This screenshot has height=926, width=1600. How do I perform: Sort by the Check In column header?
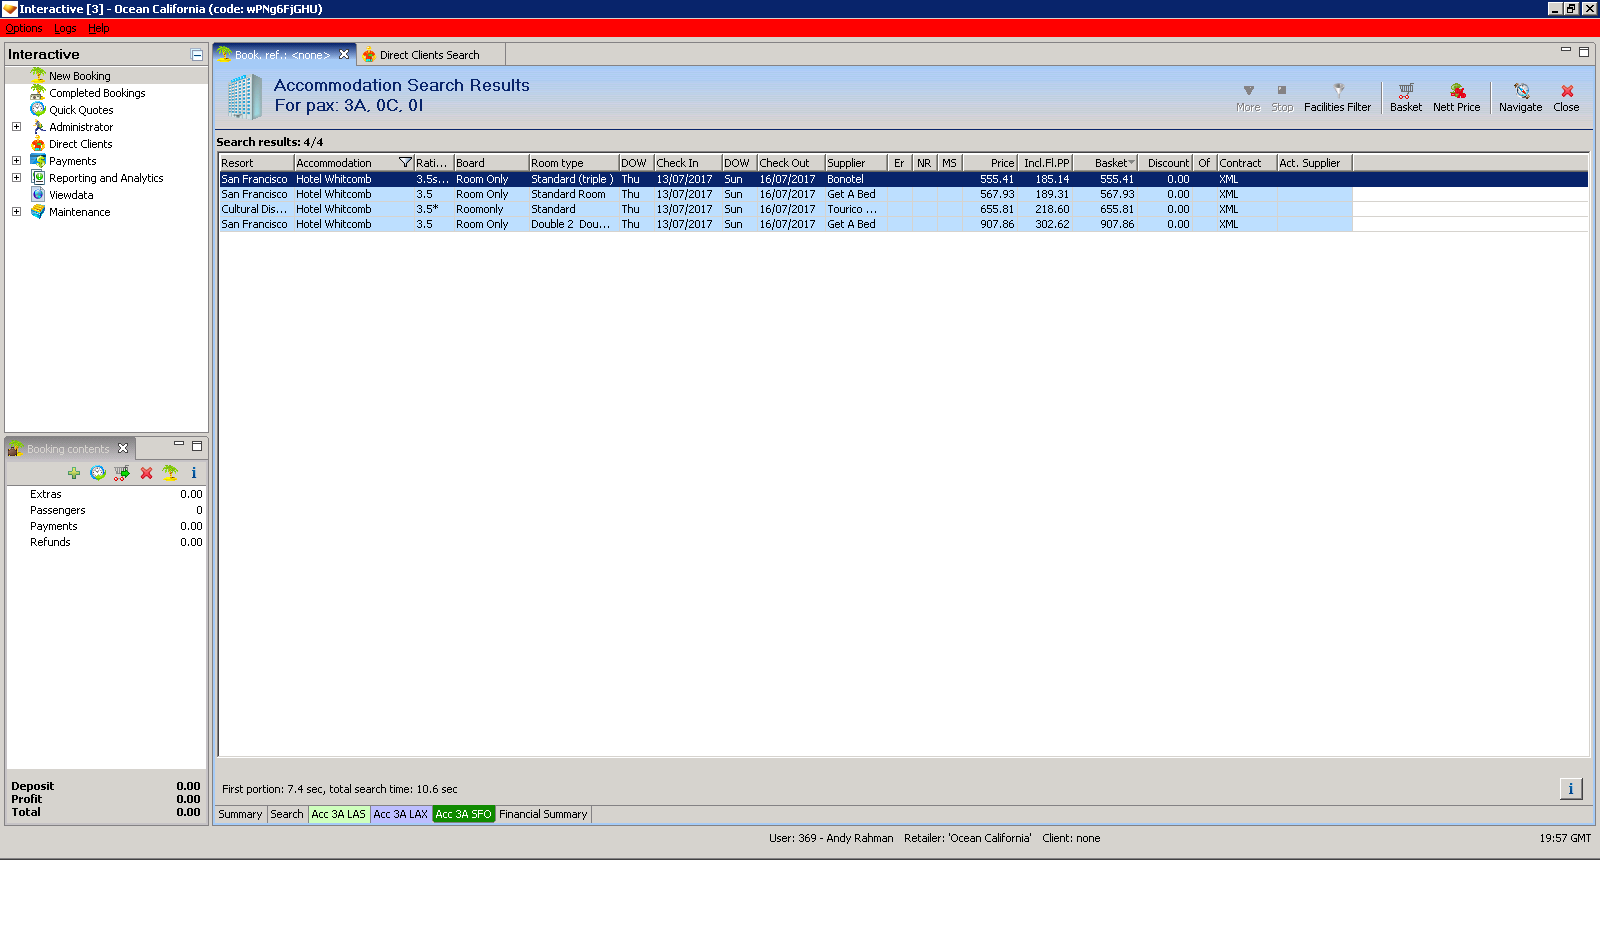pos(687,163)
